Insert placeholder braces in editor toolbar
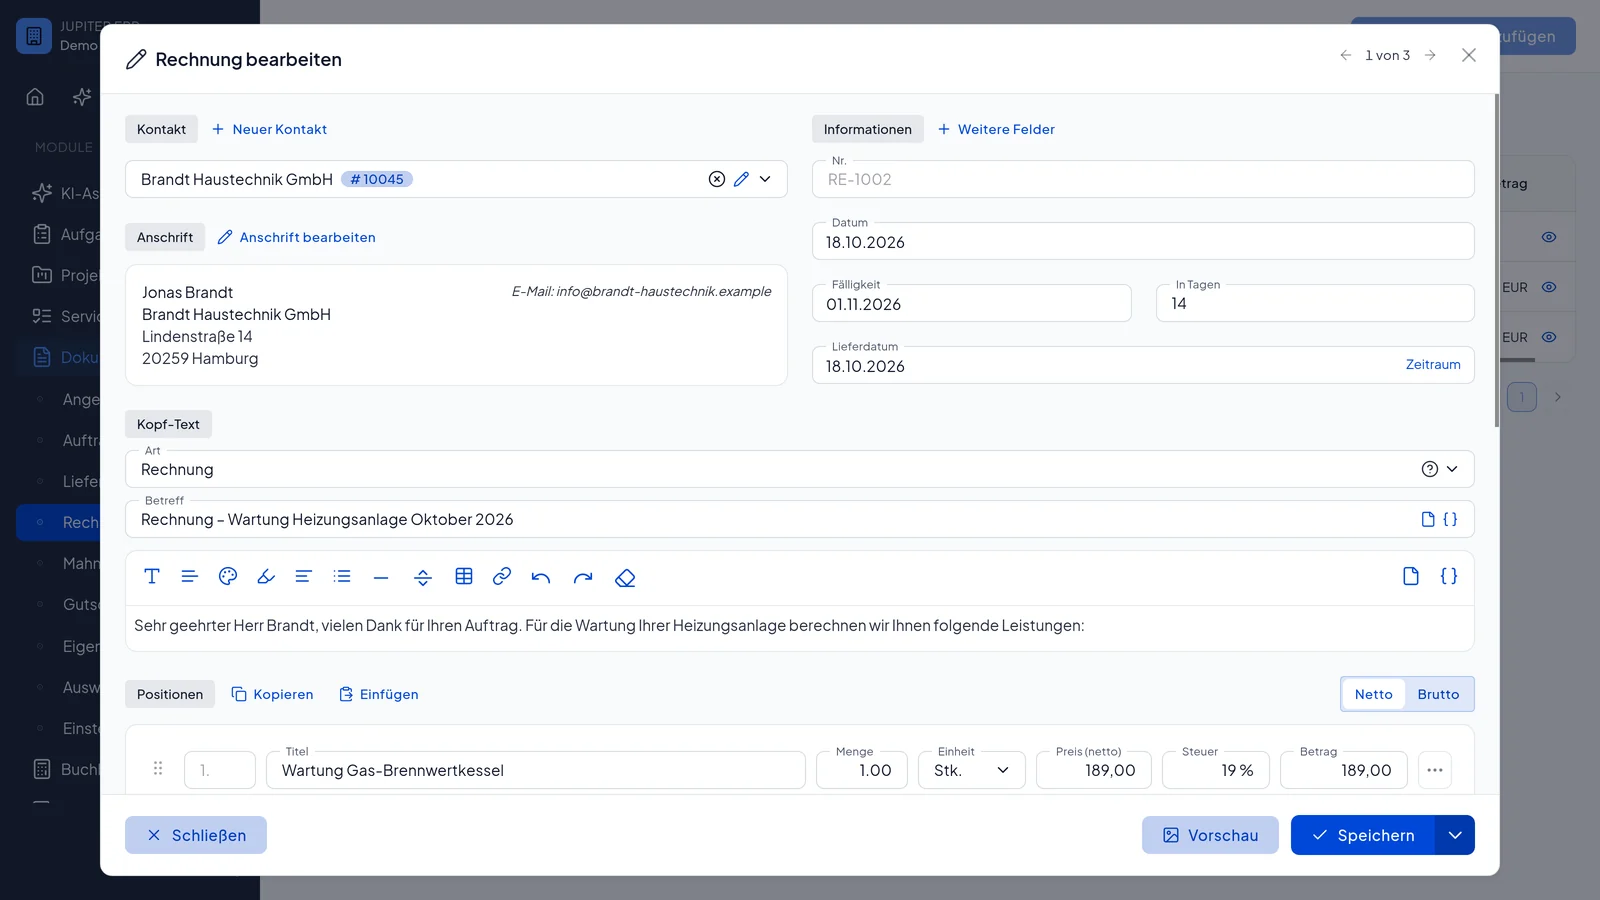1600x900 pixels. [1449, 576]
